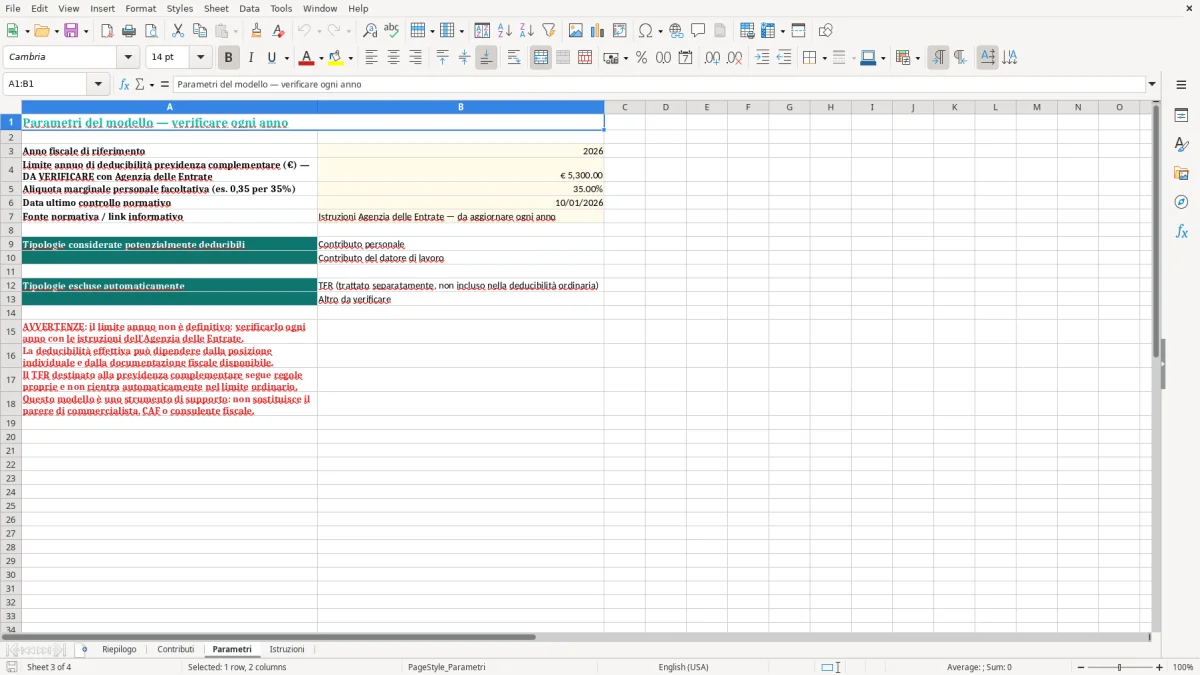Apply the red font color
Screen dimensions: 1200x675
[306, 58]
